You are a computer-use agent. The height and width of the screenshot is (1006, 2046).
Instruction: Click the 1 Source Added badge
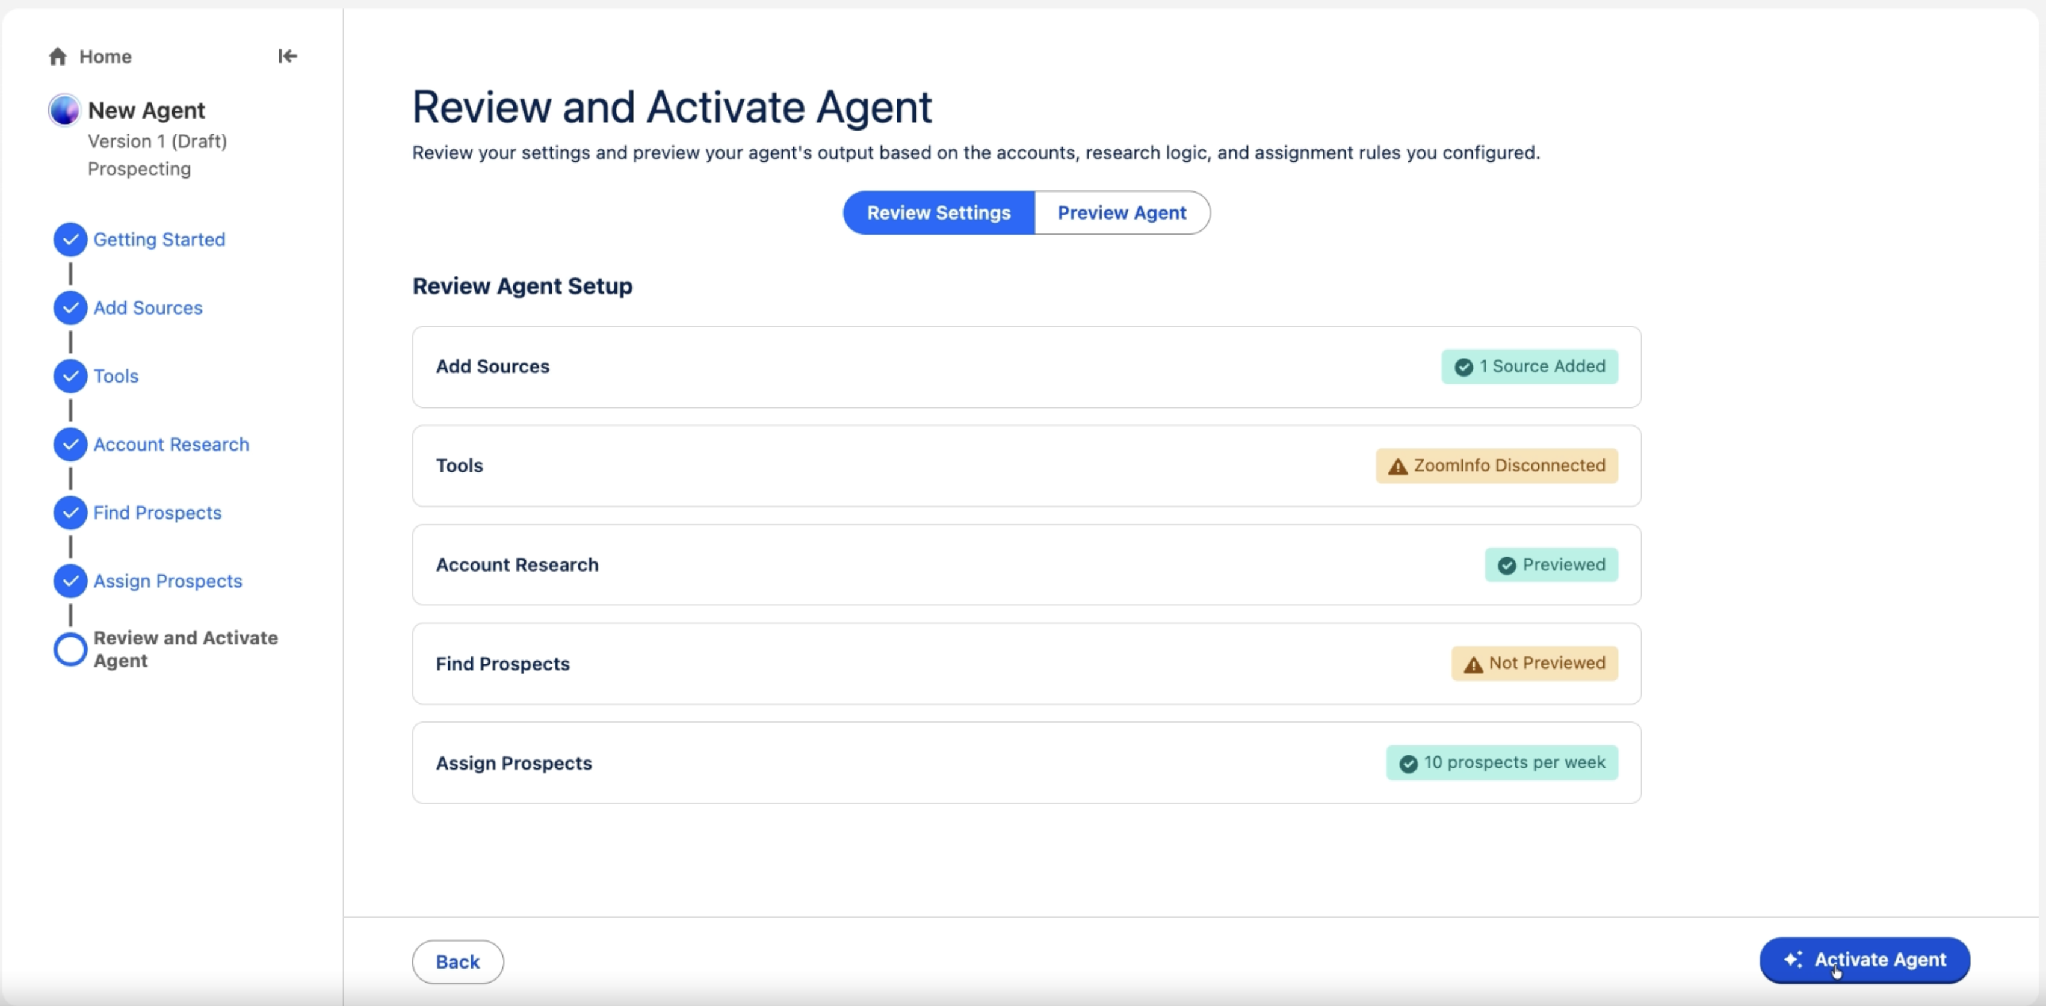[1530, 367]
